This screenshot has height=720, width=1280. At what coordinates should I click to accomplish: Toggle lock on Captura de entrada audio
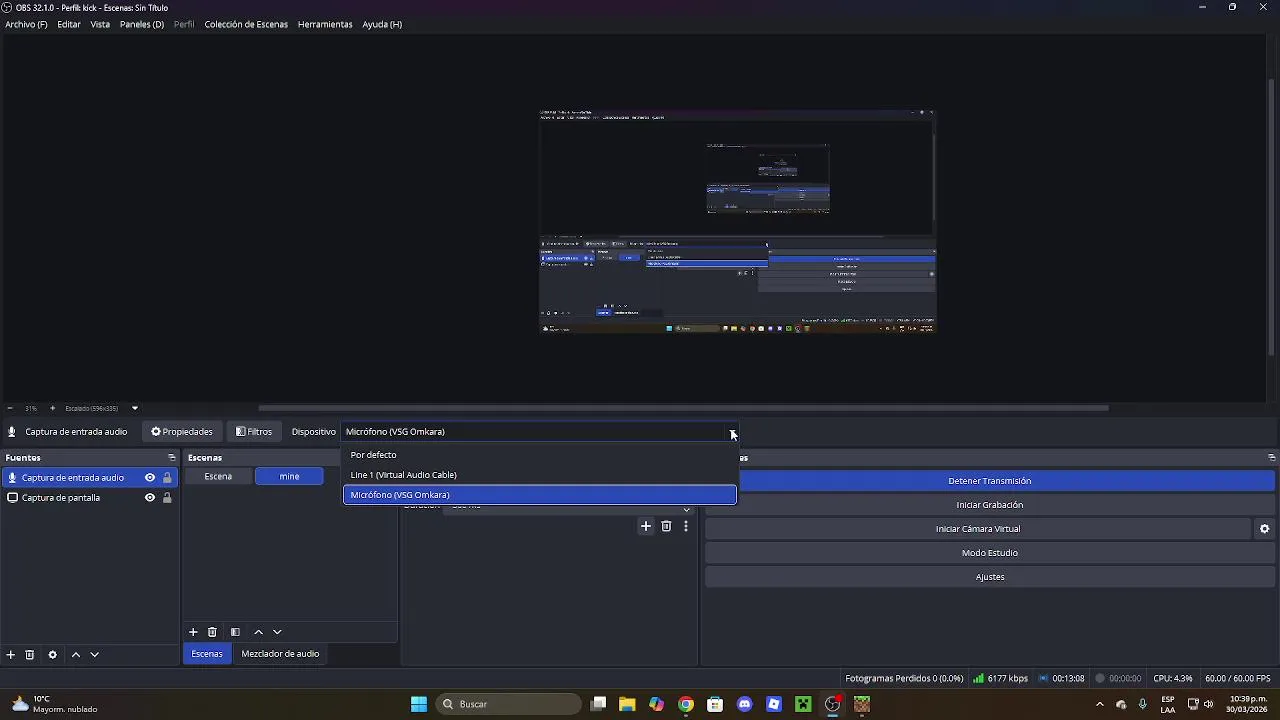[167, 478]
